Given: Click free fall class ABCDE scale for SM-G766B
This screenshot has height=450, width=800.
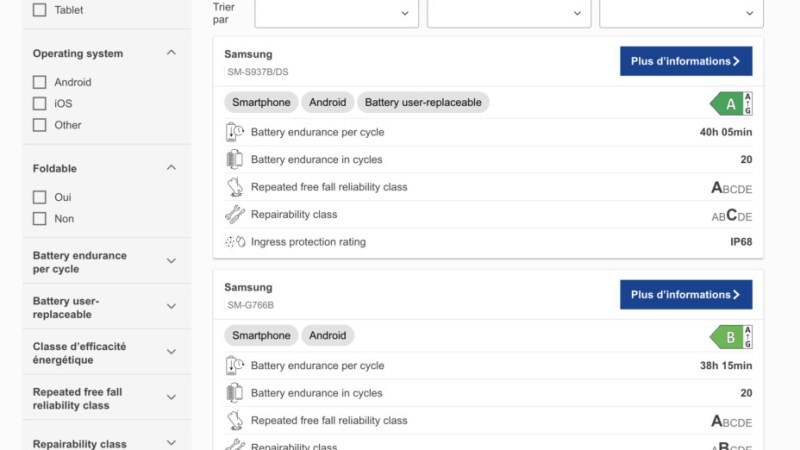Looking at the screenshot, I should [732, 421].
